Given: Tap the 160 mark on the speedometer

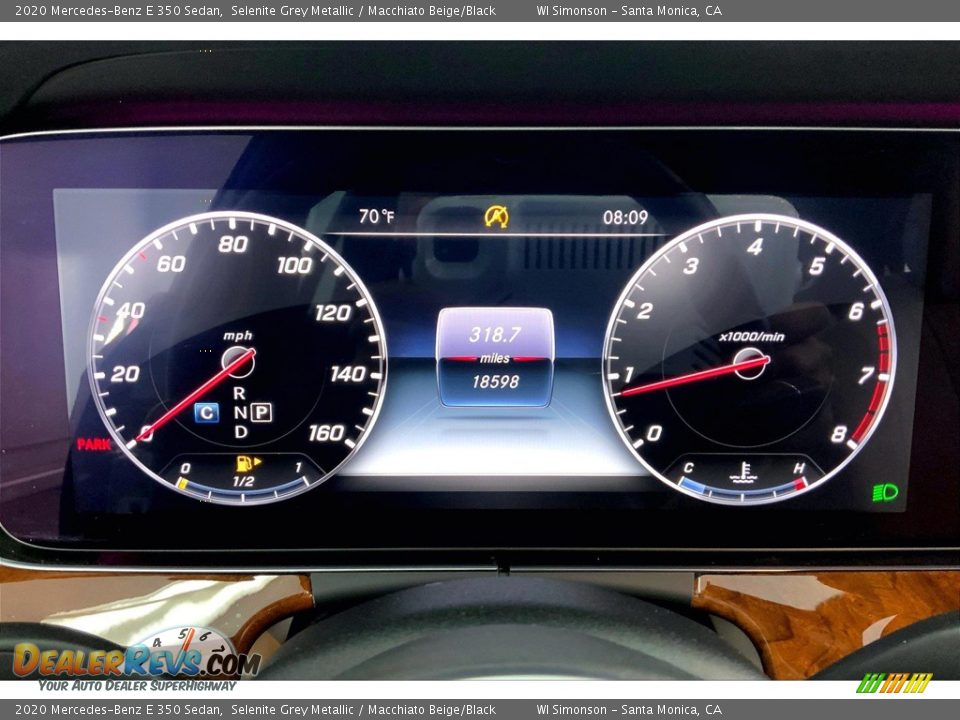Looking at the screenshot, I should click(326, 433).
